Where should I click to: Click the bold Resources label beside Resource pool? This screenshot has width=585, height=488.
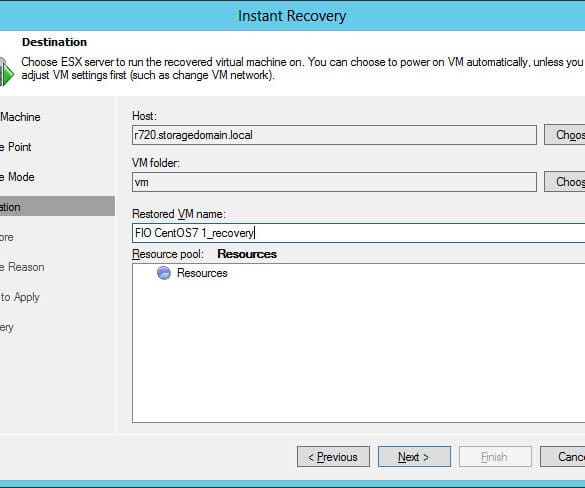[x=247, y=254]
